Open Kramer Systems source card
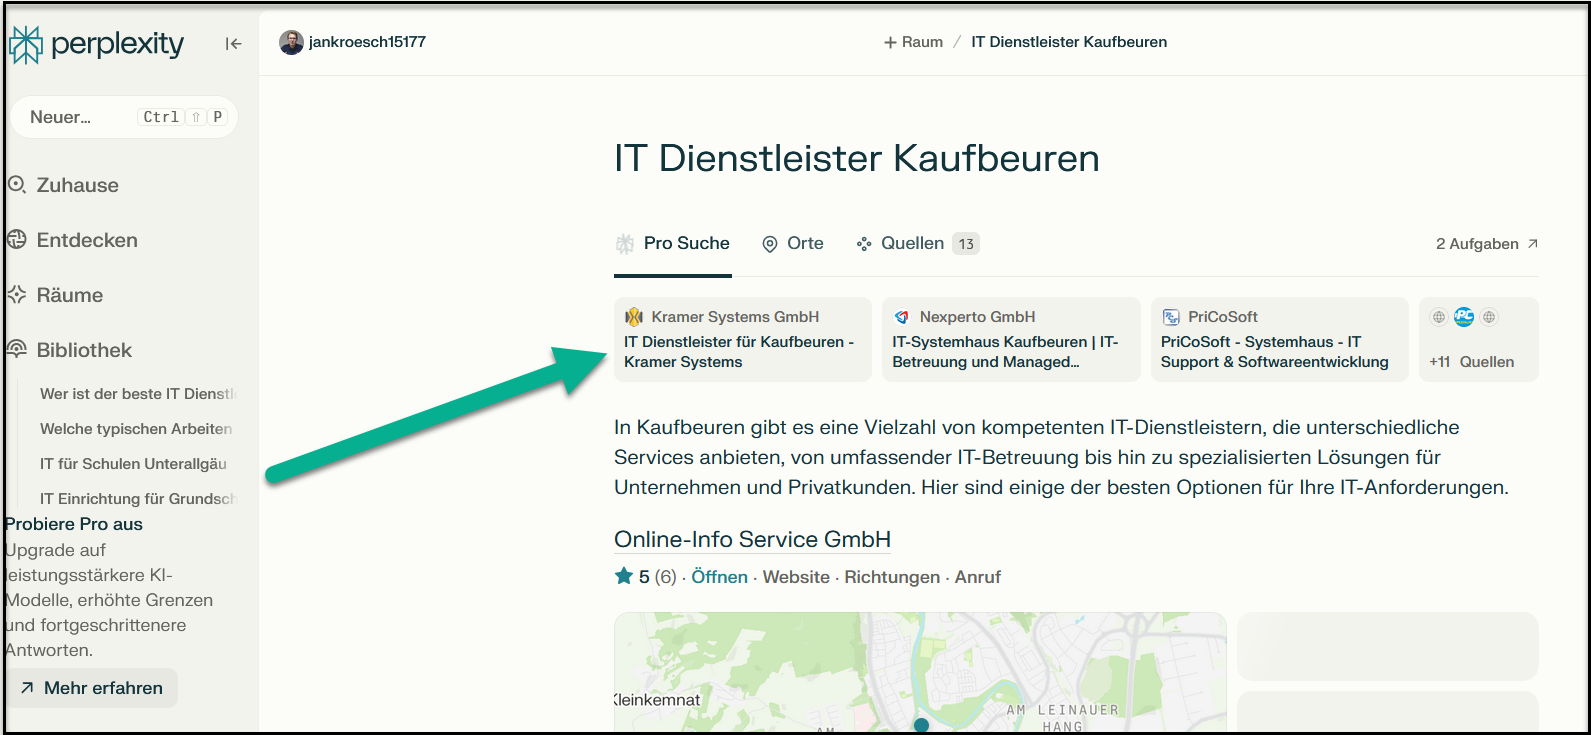 tap(743, 339)
